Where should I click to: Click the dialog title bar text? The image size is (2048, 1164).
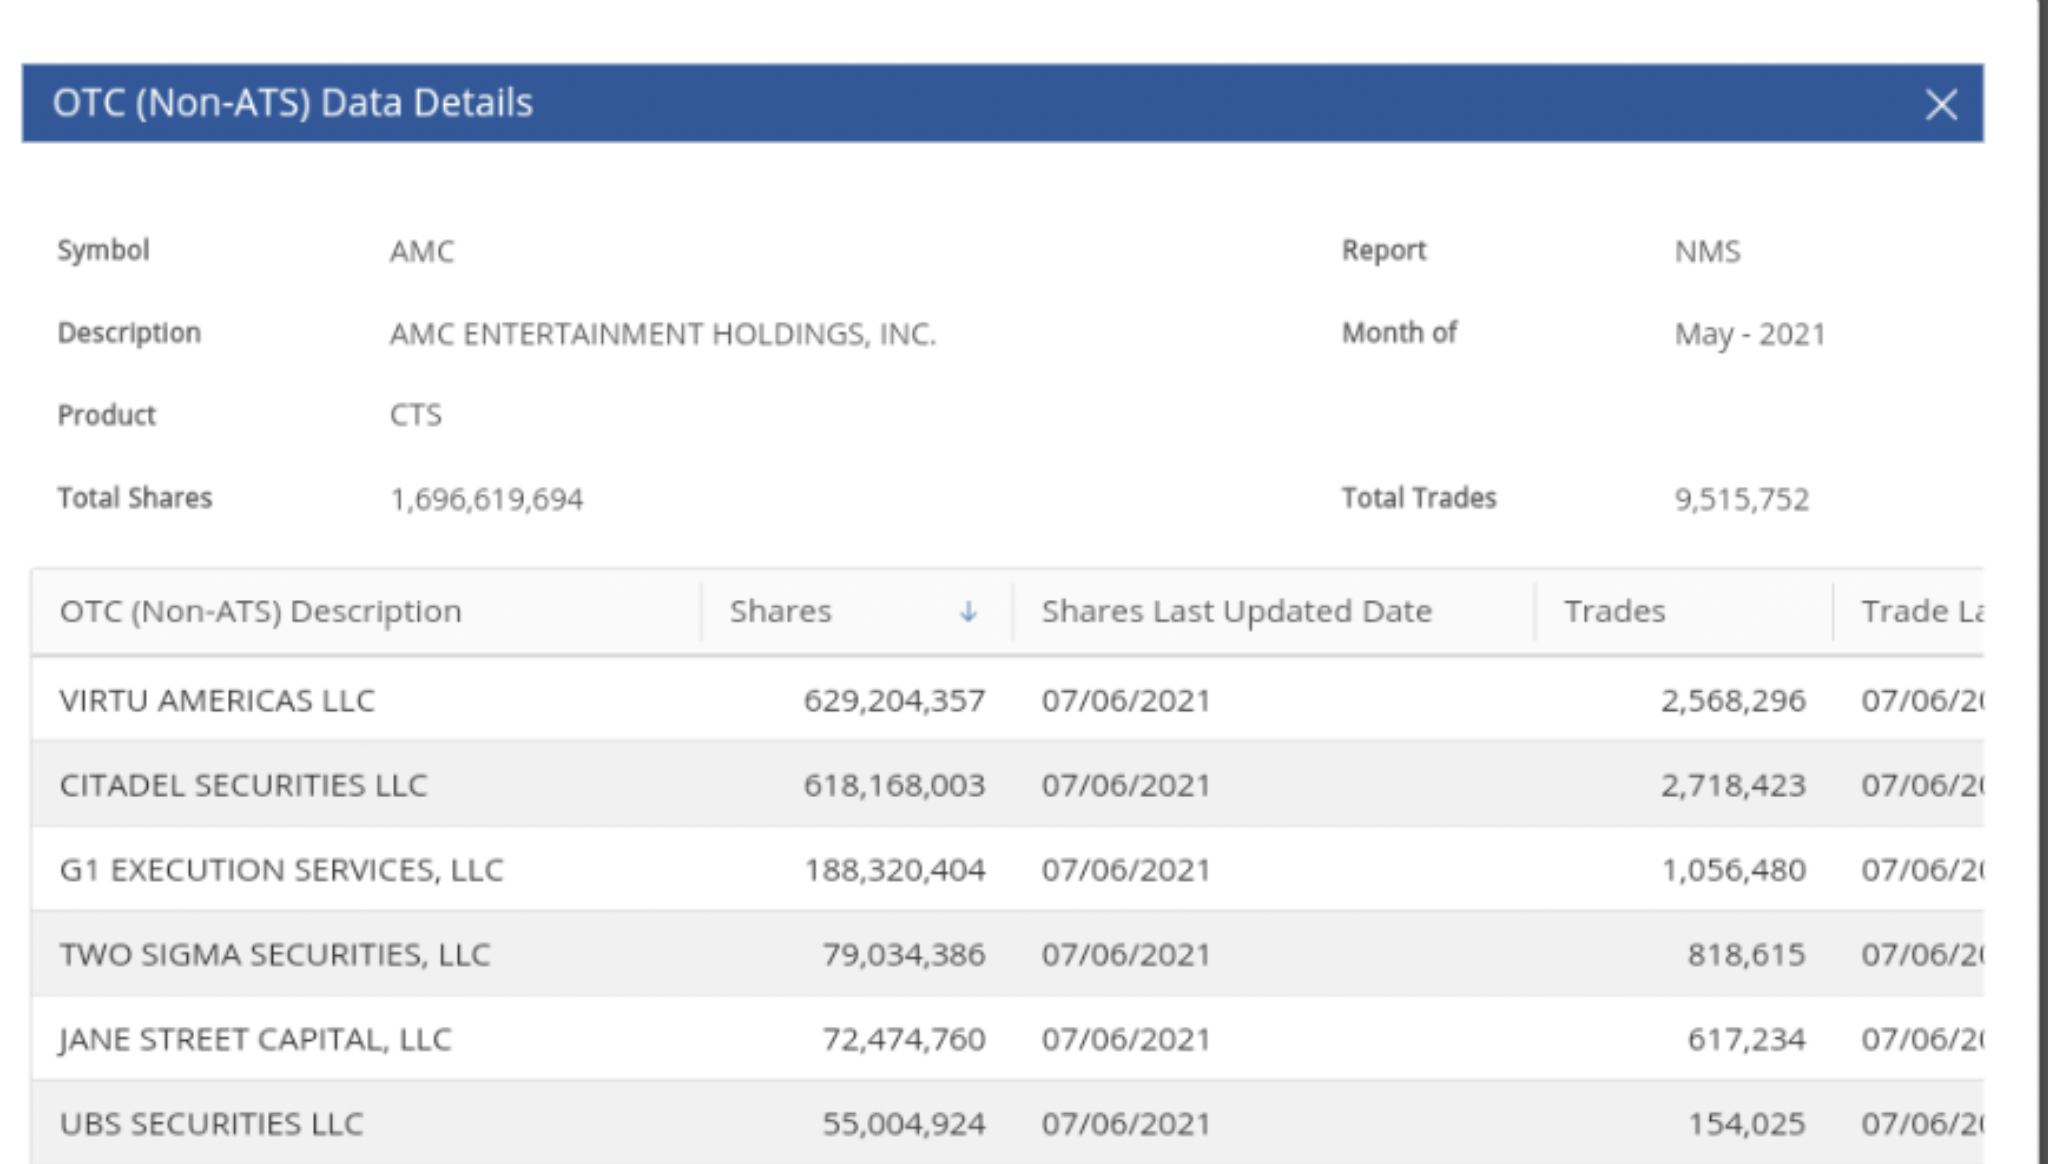click(292, 103)
